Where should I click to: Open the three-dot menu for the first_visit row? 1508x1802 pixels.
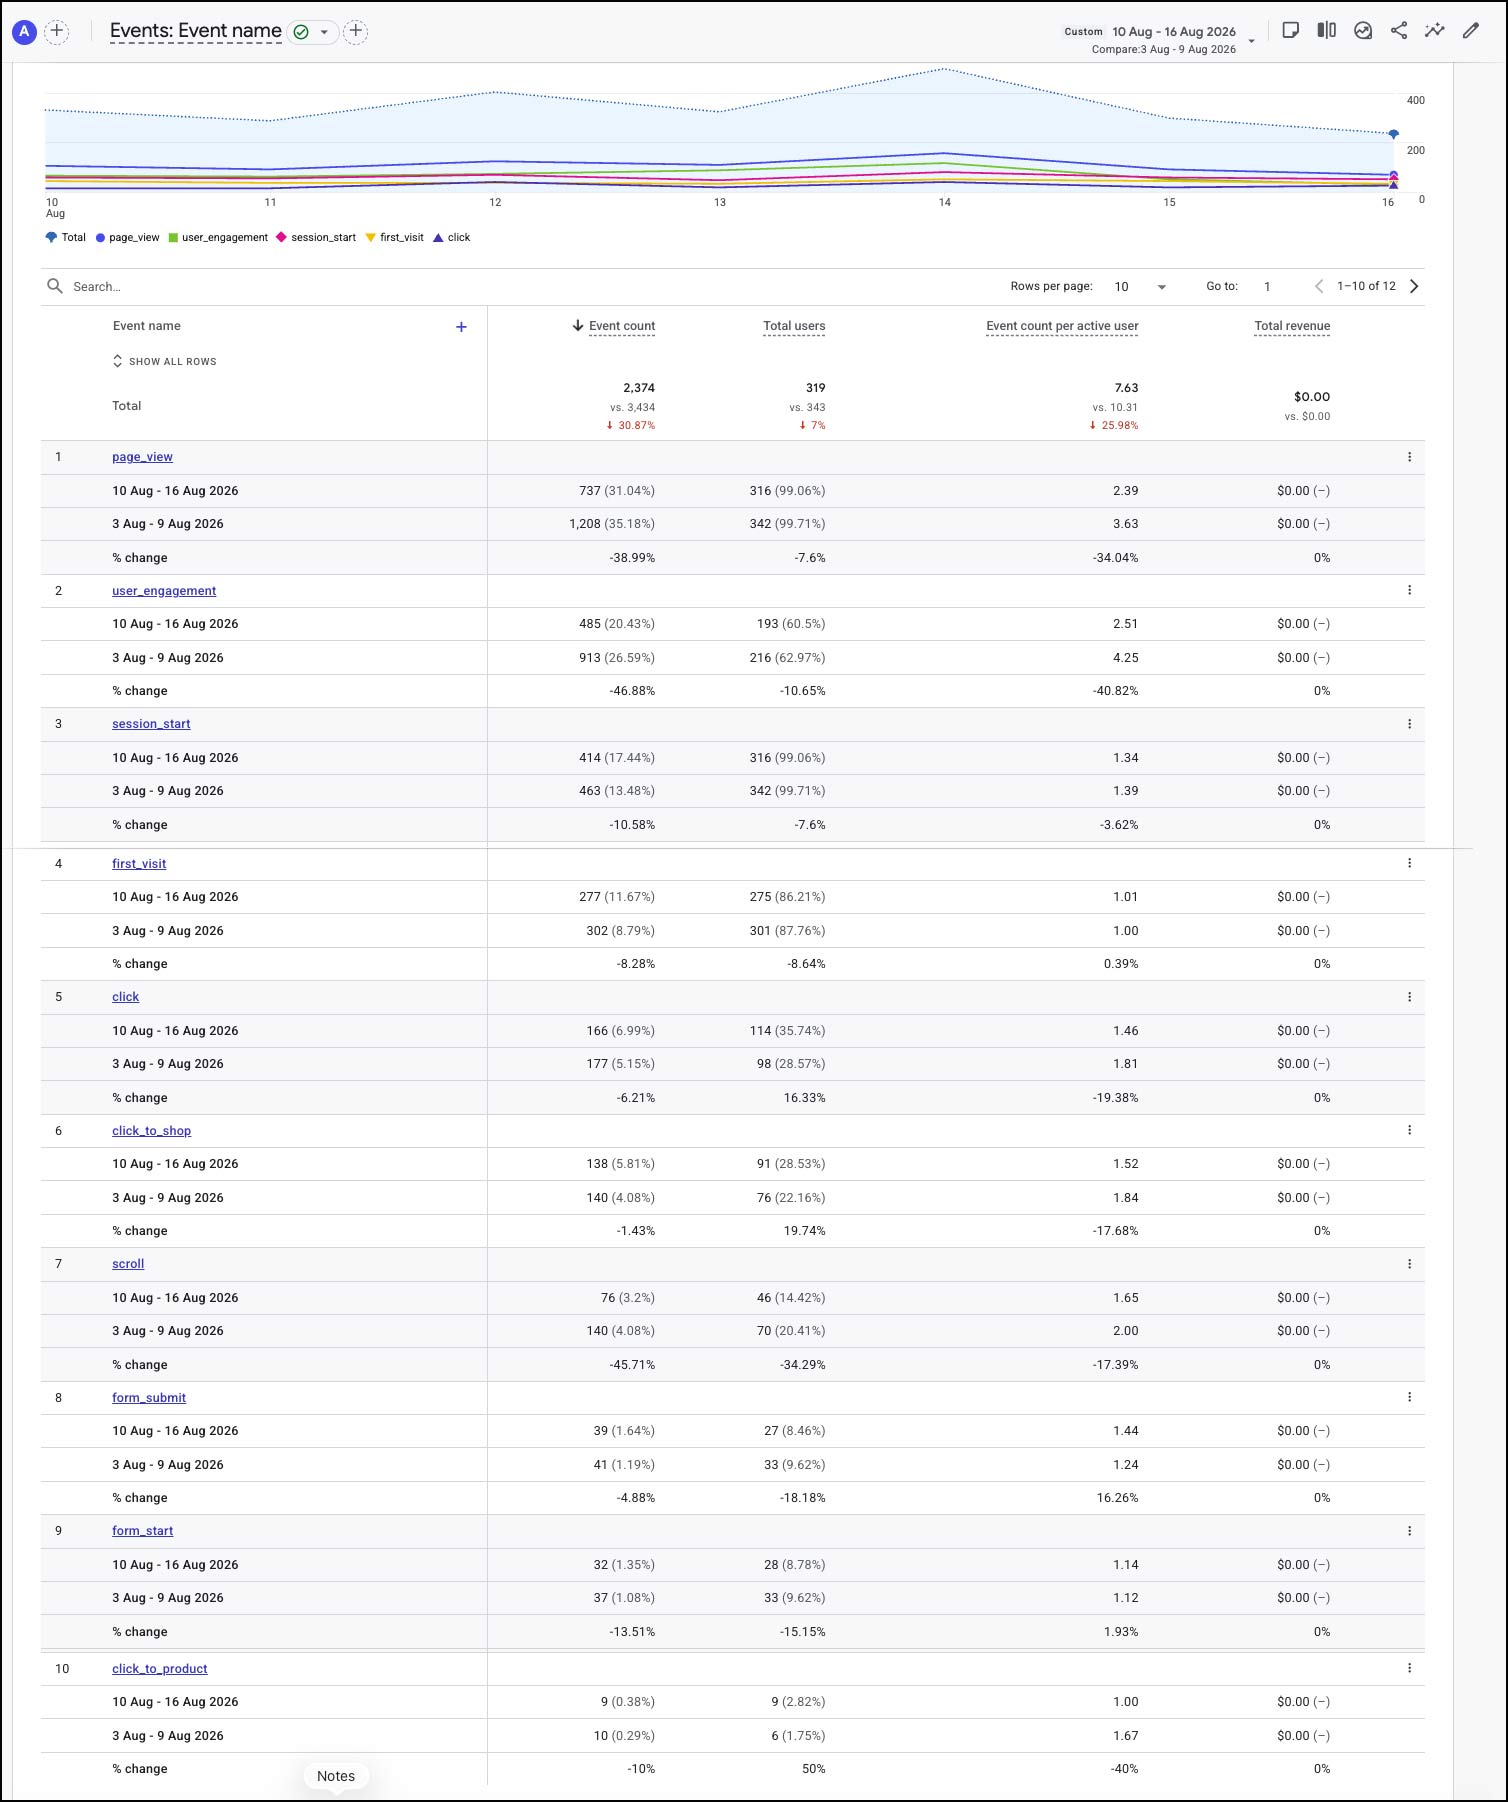coord(1410,863)
